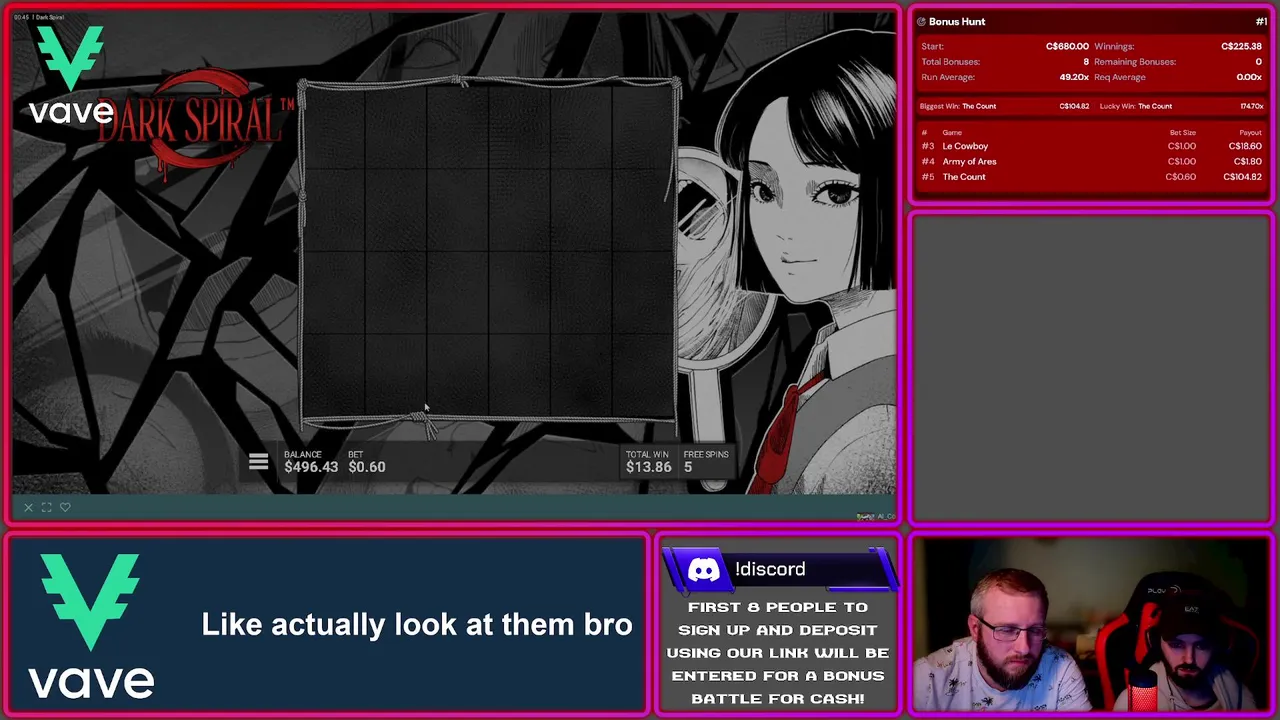This screenshot has width=1280, height=720.
Task: Click the Req Average value 0.00x
Action: pos(1249,77)
